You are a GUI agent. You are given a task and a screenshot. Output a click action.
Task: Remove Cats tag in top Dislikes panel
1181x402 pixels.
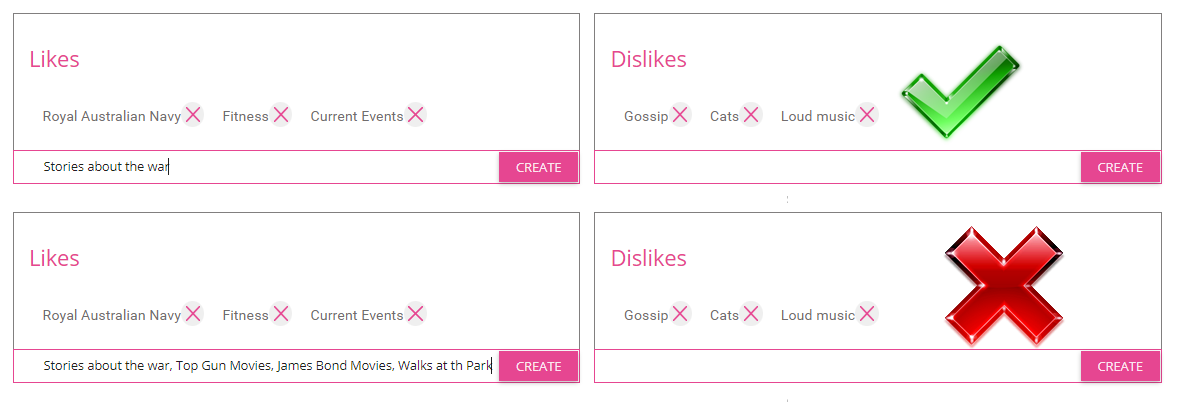point(750,114)
